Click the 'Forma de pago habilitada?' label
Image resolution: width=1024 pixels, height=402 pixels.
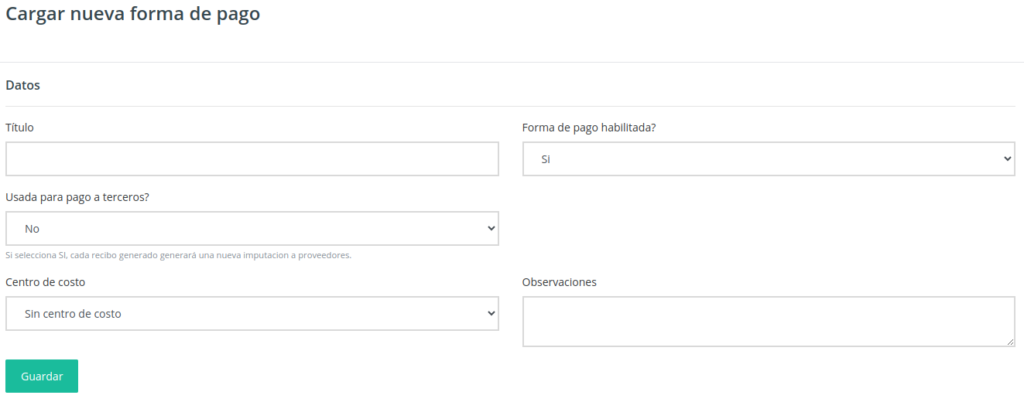[589, 128]
